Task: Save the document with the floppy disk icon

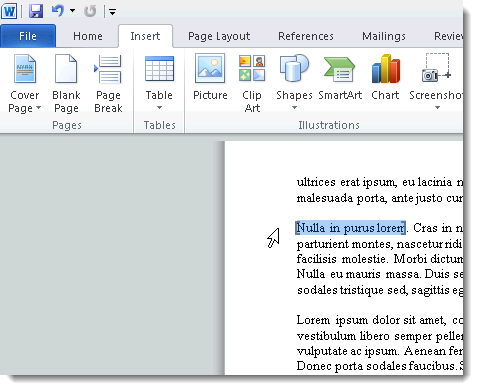Action: tap(36, 11)
